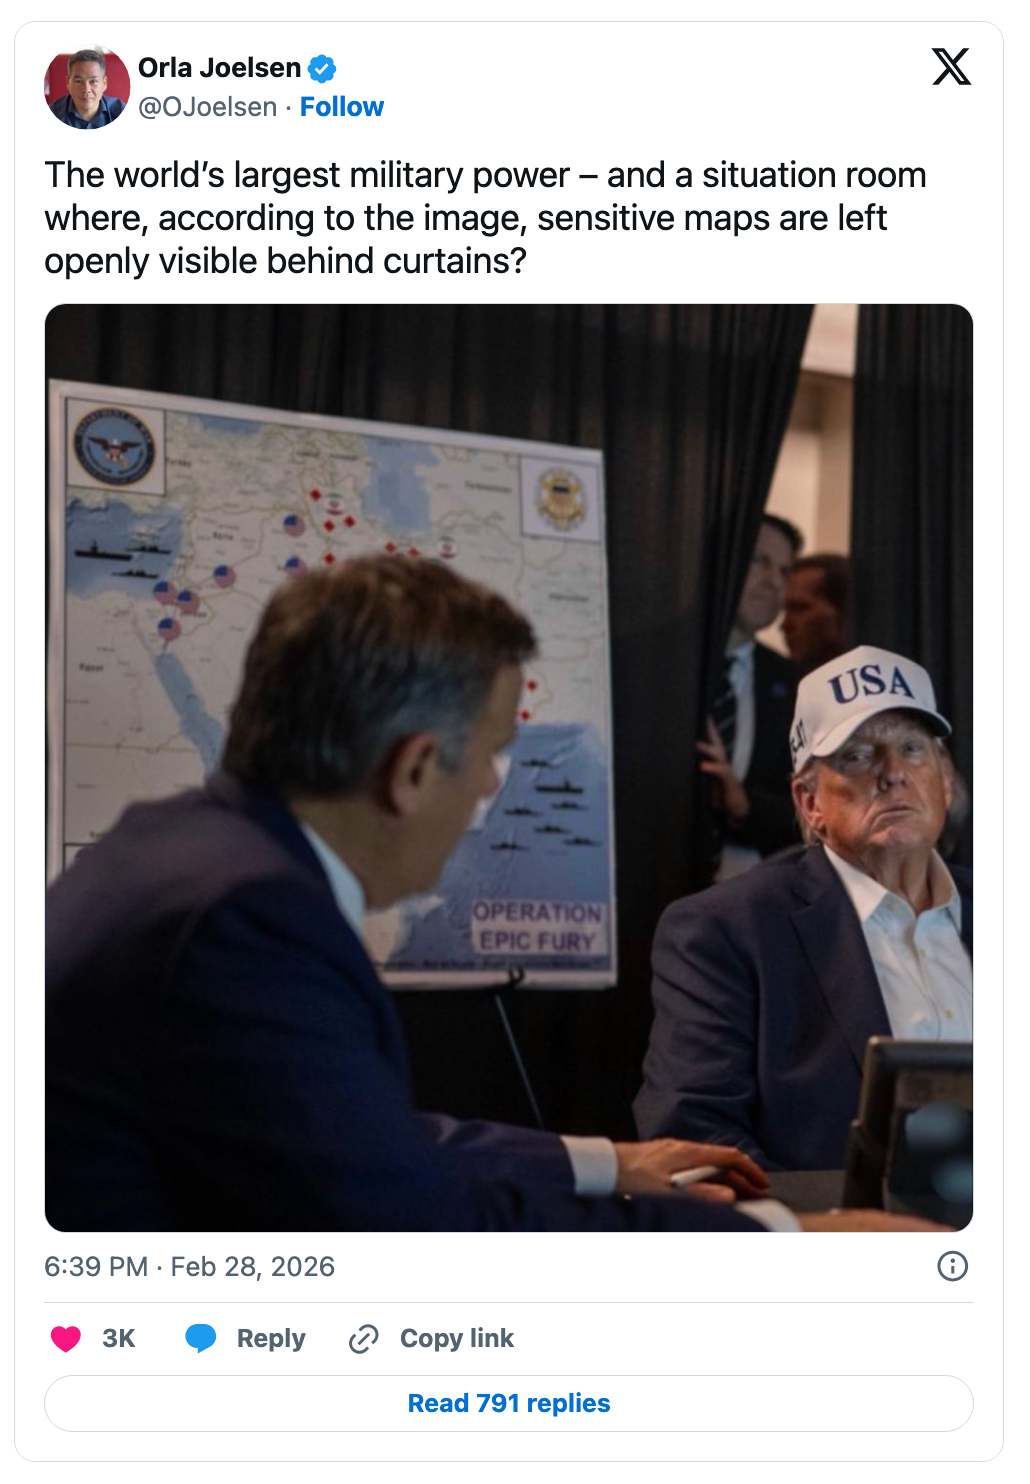
Task: Like the tweet with heart icon
Action: pyautogui.click(x=66, y=1338)
